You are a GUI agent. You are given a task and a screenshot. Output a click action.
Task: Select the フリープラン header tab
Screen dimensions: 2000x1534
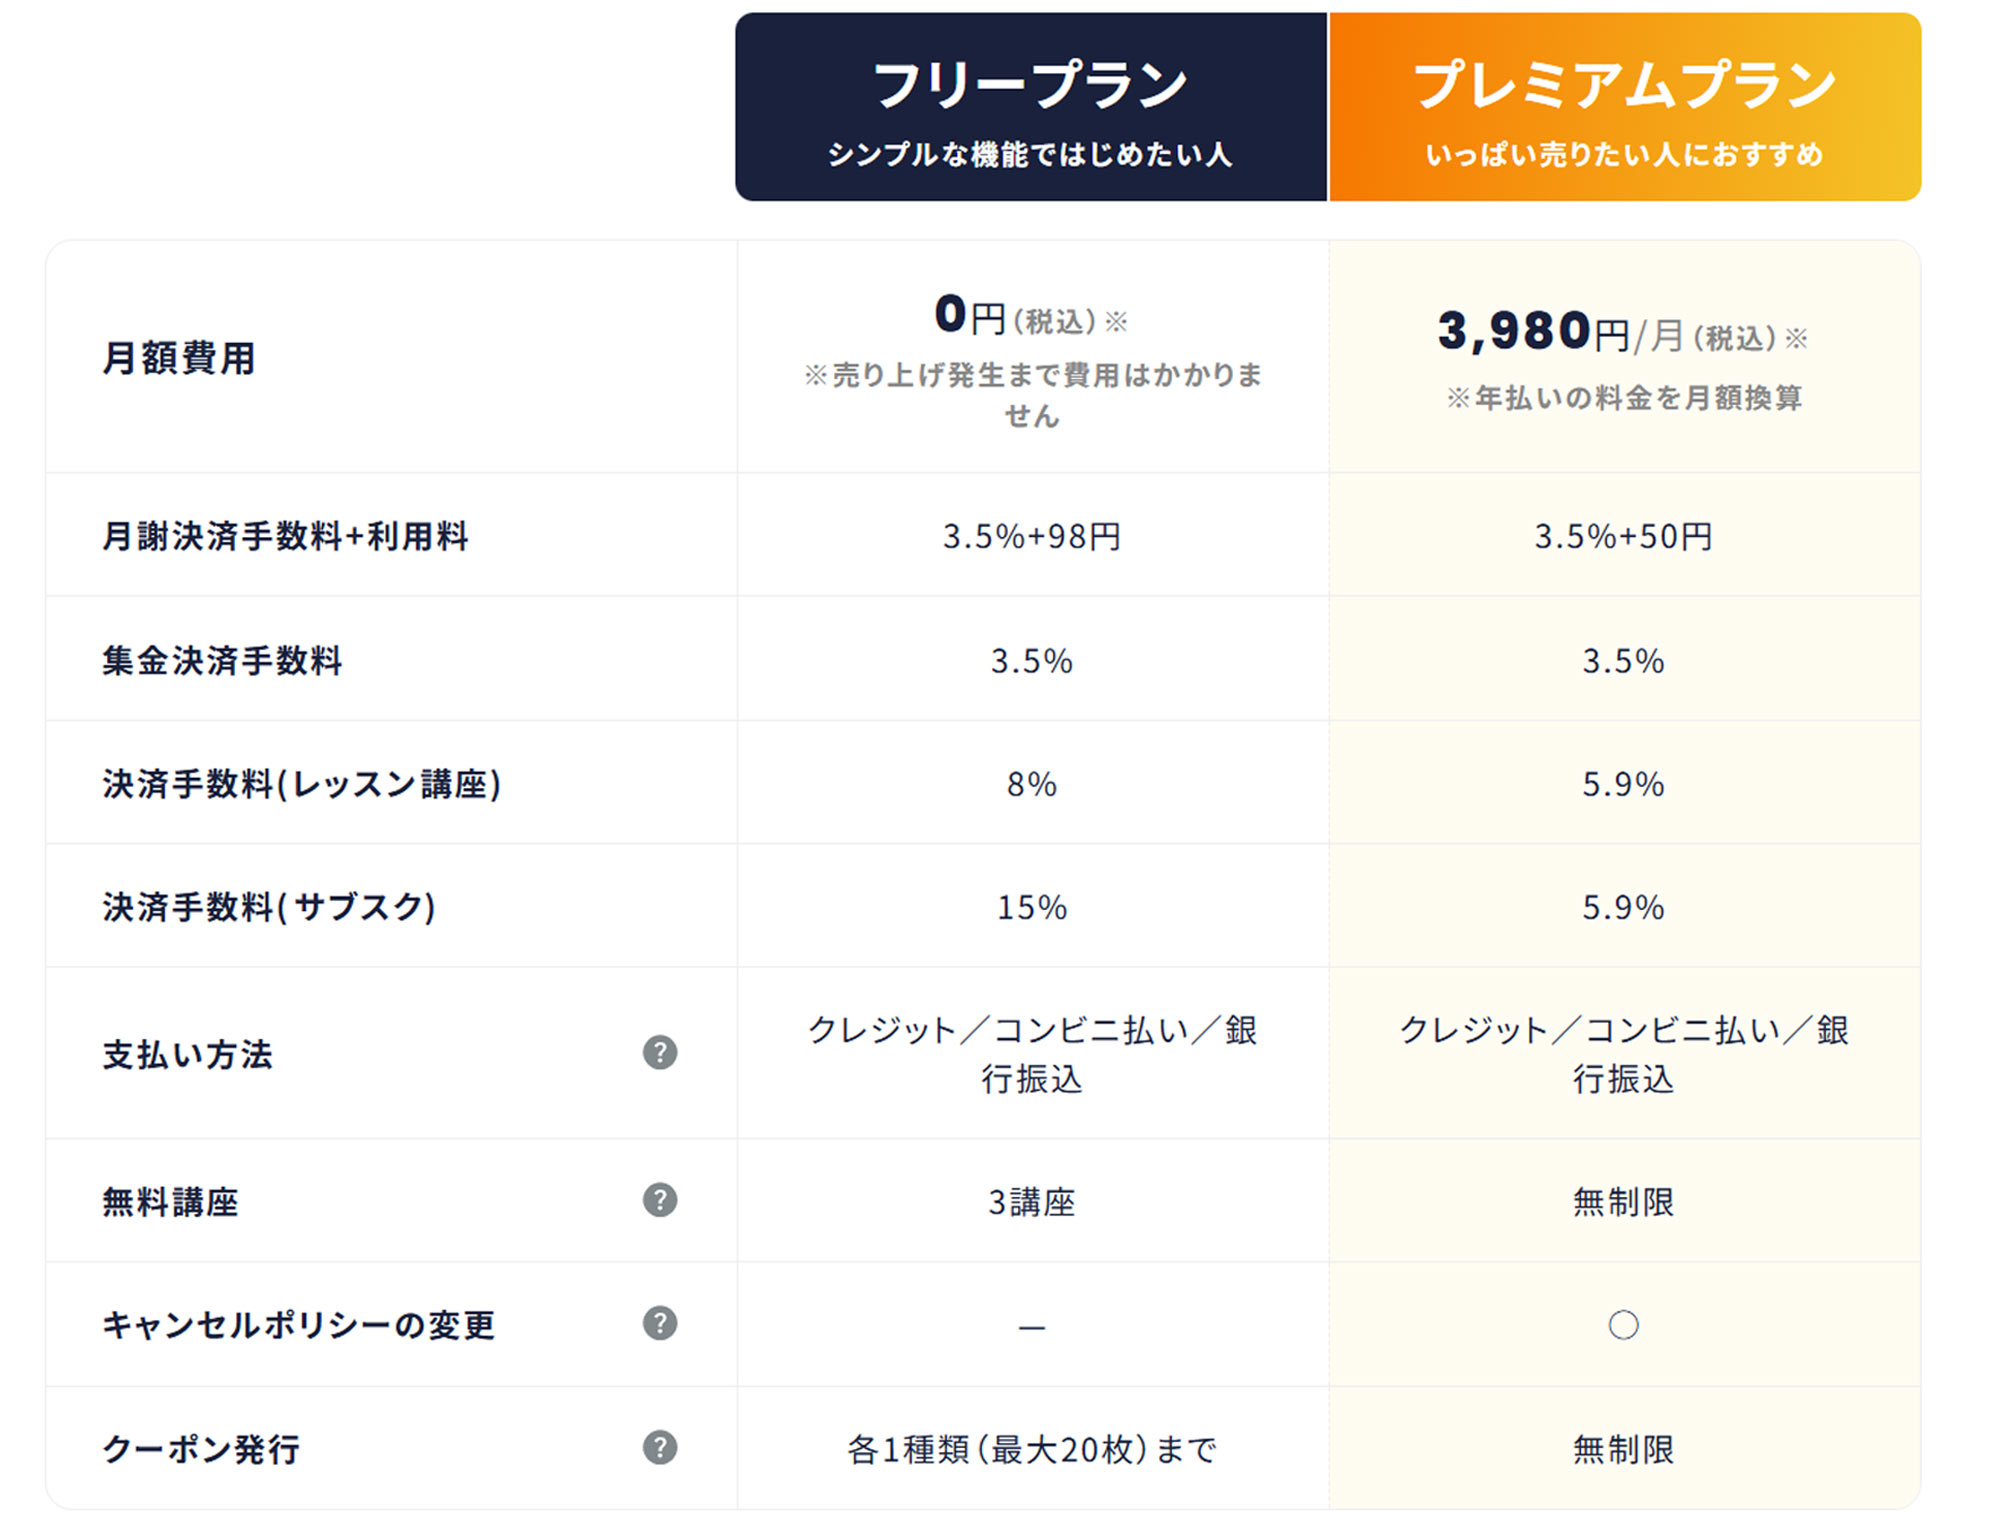(x=1031, y=107)
